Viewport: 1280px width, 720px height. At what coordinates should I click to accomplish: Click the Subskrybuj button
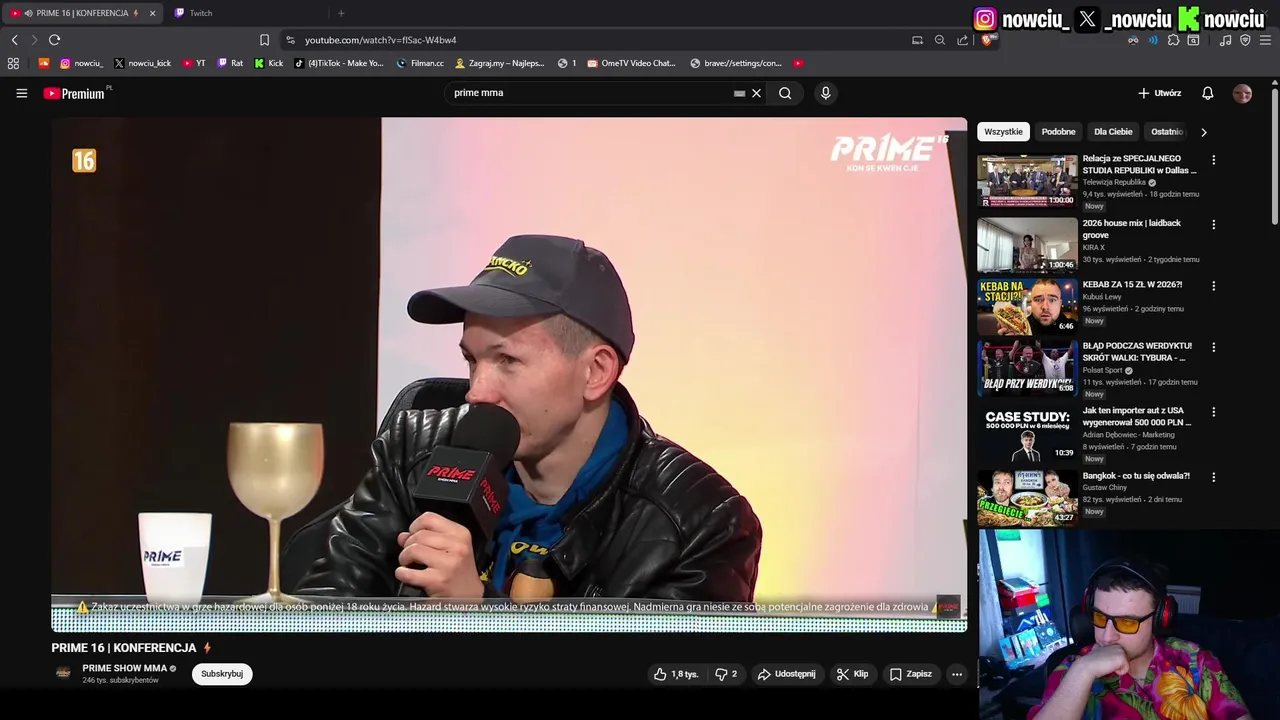pyautogui.click(x=222, y=674)
